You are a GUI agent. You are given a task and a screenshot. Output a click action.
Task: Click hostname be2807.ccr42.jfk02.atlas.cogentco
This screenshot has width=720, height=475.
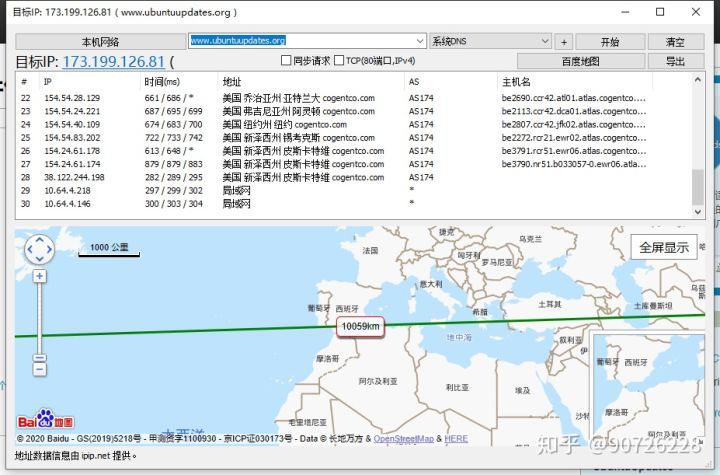pyautogui.click(x=574, y=124)
